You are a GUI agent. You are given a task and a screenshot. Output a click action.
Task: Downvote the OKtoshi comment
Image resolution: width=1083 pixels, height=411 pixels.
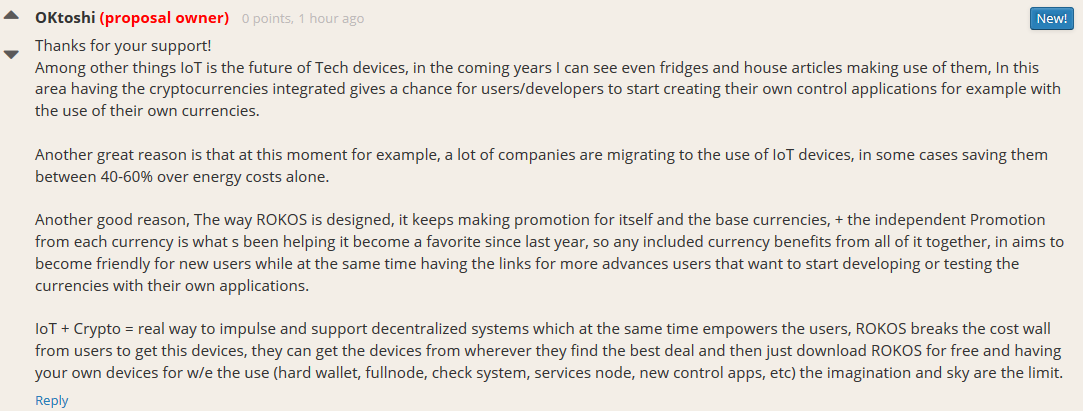pos(11,55)
